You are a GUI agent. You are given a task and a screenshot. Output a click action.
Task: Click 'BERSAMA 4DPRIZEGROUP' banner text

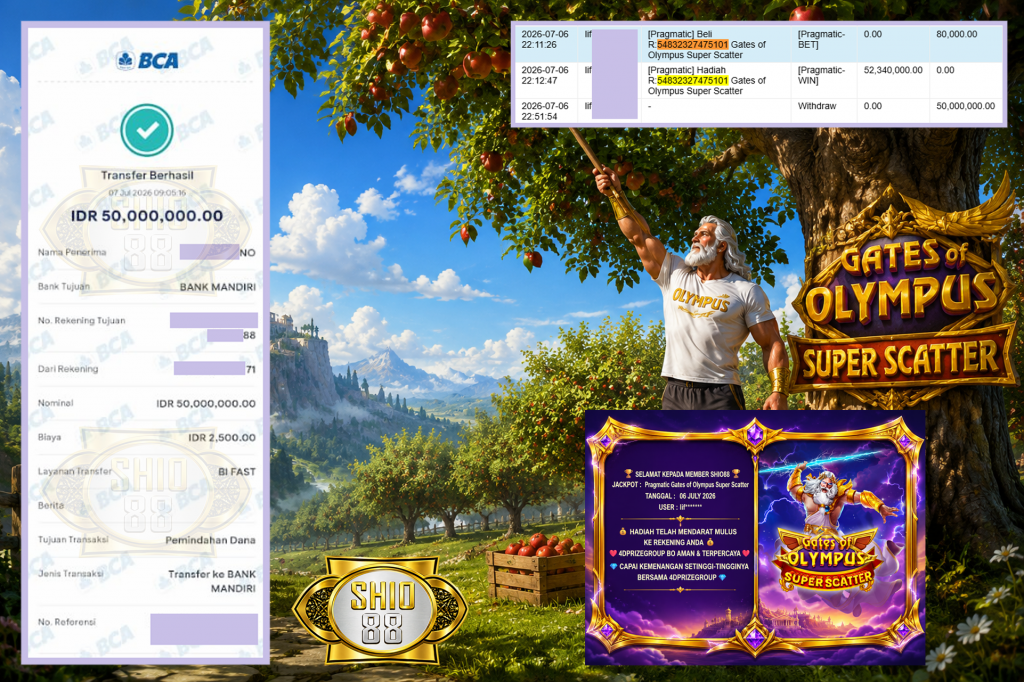(677, 577)
